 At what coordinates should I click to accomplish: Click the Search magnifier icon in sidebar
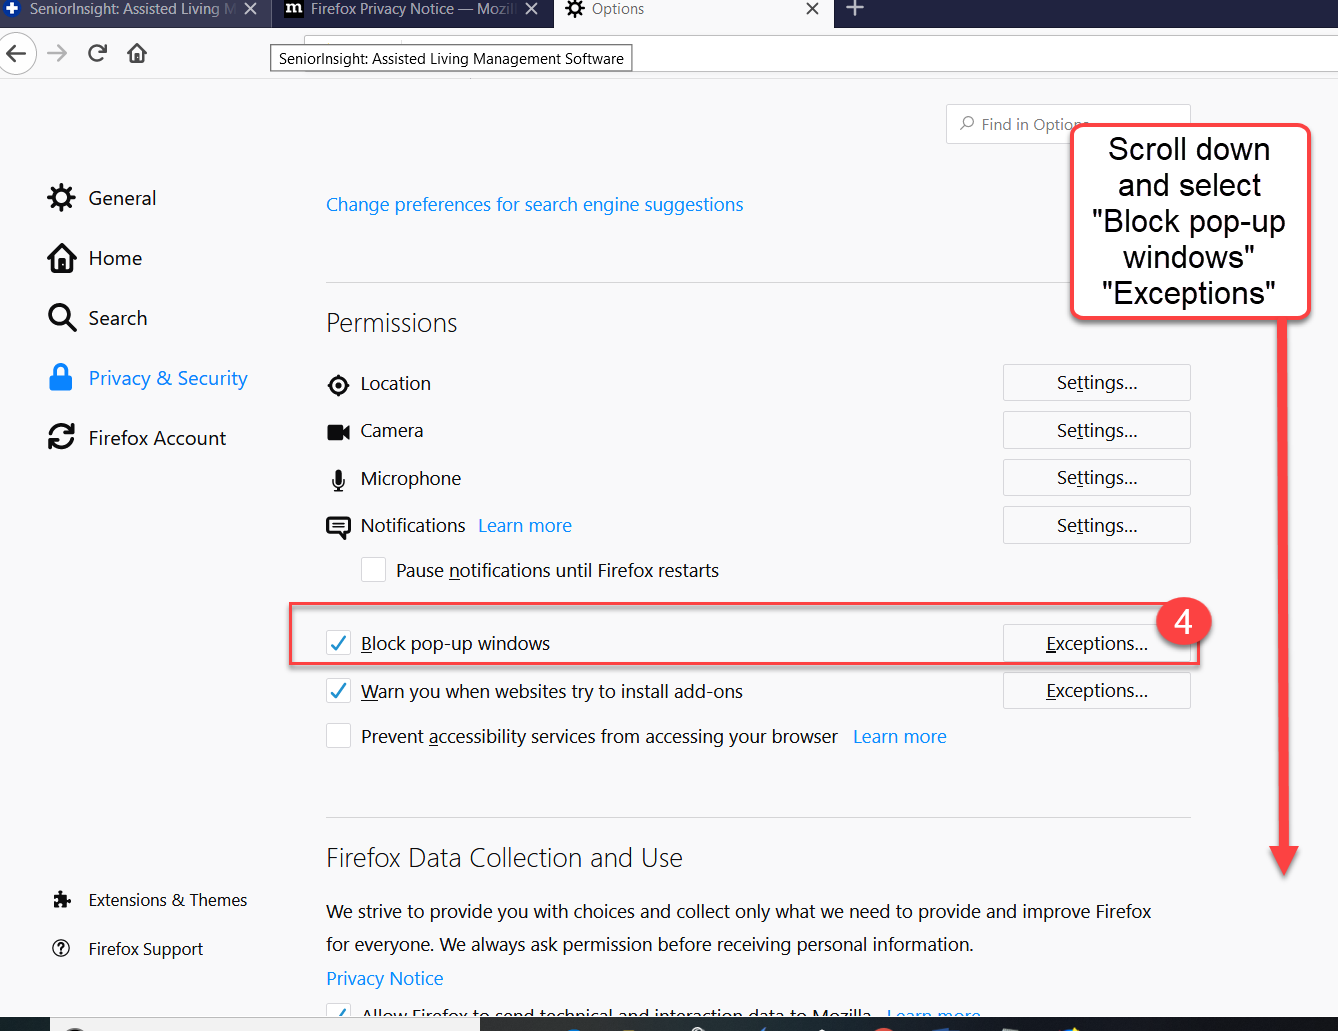(x=61, y=318)
